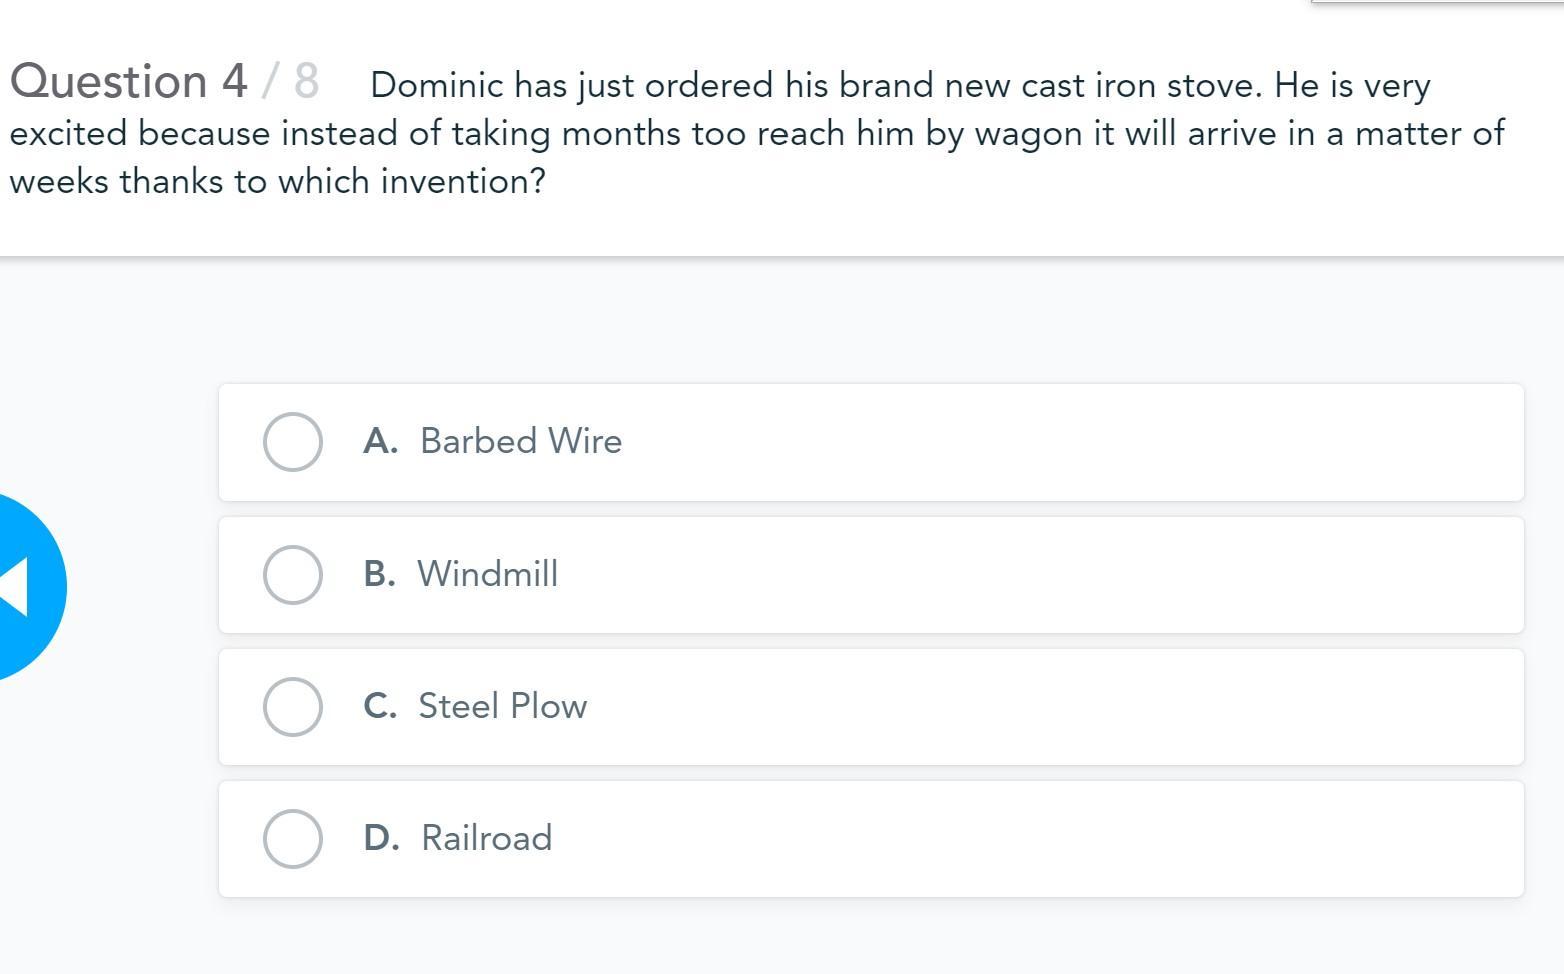Choose the Windmill radio button
1564x974 pixels.
[x=292, y=575]
